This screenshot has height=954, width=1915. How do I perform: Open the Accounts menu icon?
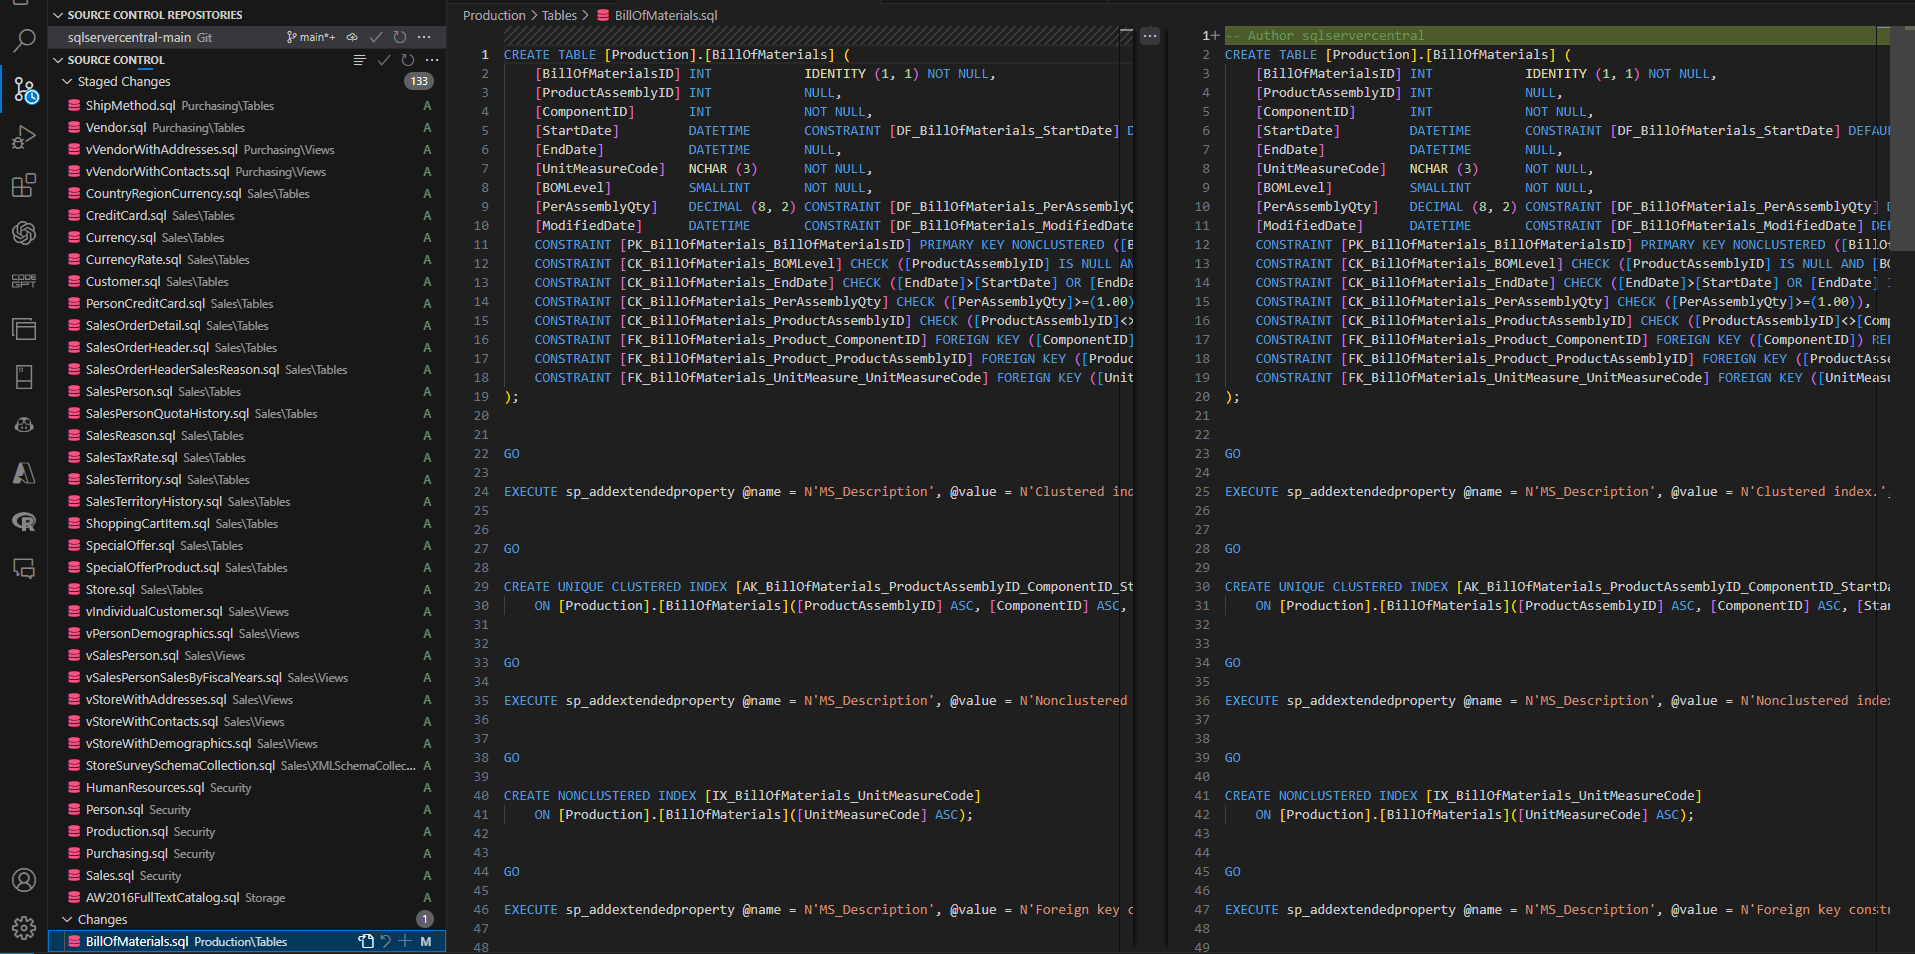(x=24, y=880)
